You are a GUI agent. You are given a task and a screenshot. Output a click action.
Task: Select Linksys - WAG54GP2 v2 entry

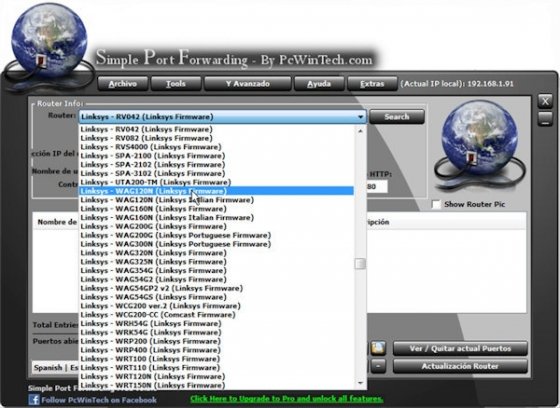click(x=216, y=288)
